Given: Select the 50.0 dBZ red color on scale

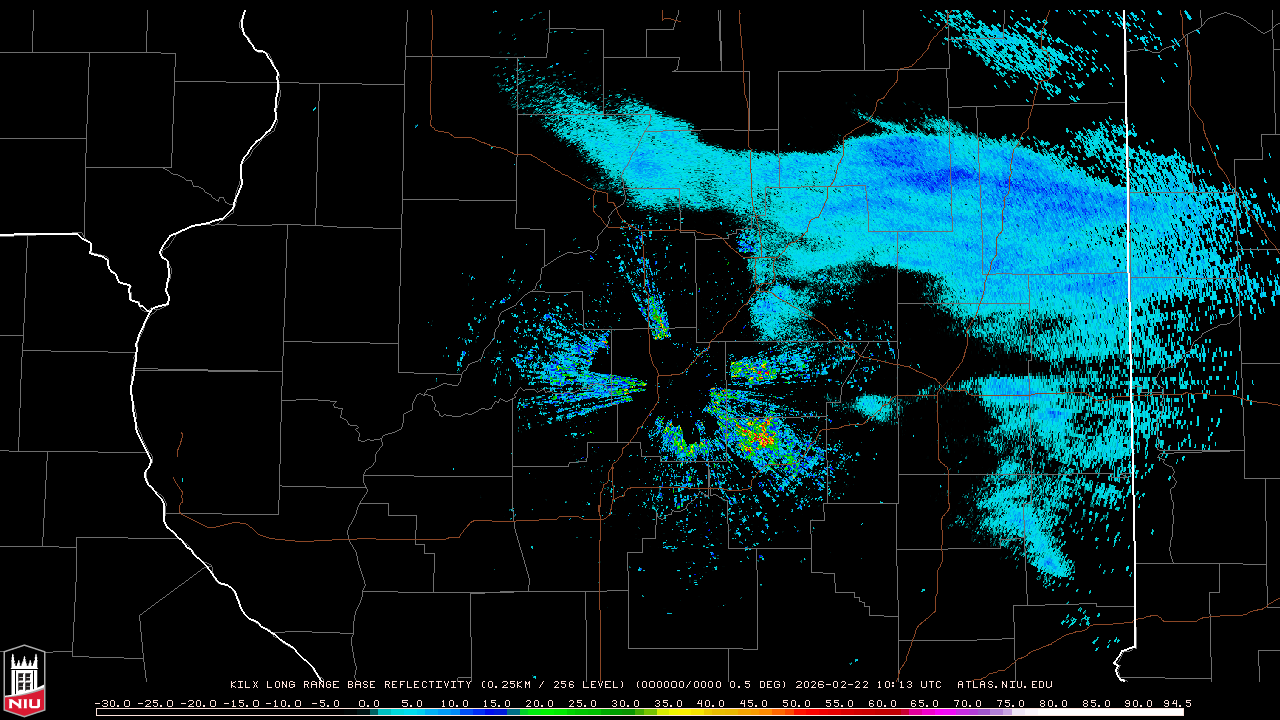Looking at the screenshot, I should 796,712.
